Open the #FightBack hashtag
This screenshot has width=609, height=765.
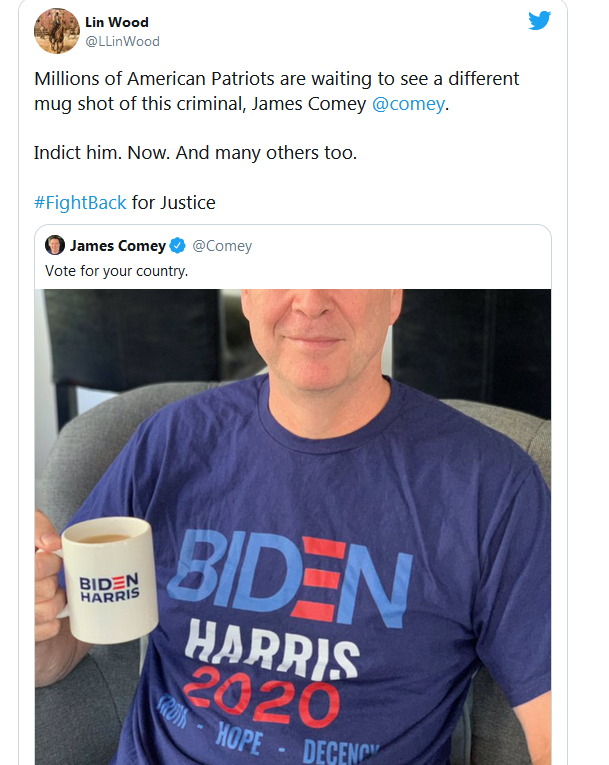tap(80, 202)
